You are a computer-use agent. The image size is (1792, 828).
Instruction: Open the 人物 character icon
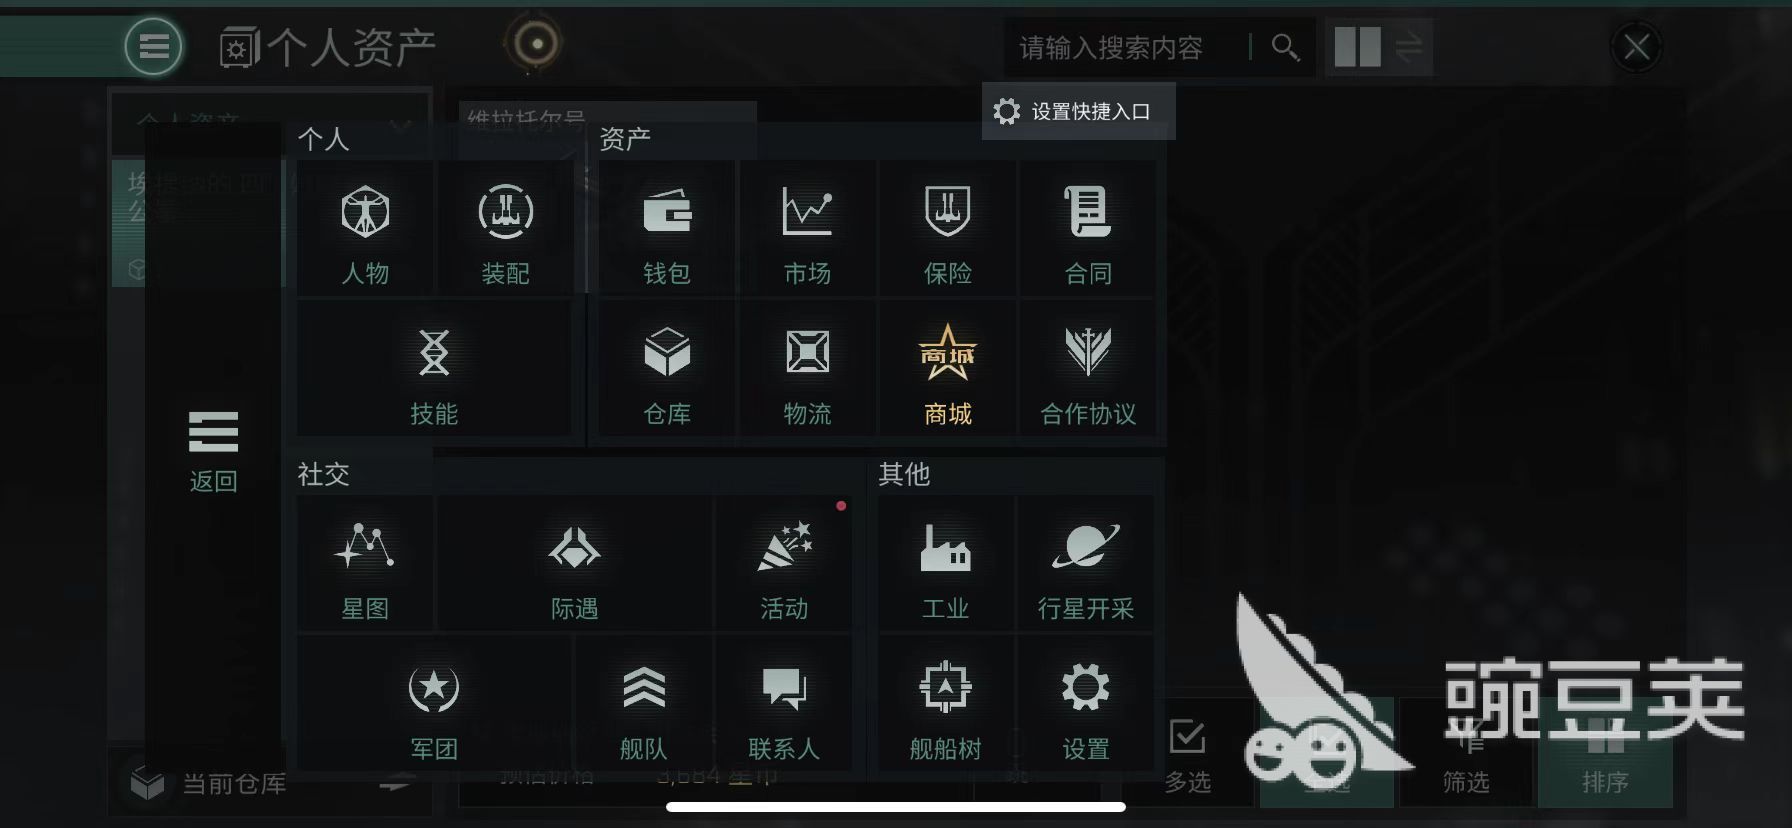(x=365, y=227)
